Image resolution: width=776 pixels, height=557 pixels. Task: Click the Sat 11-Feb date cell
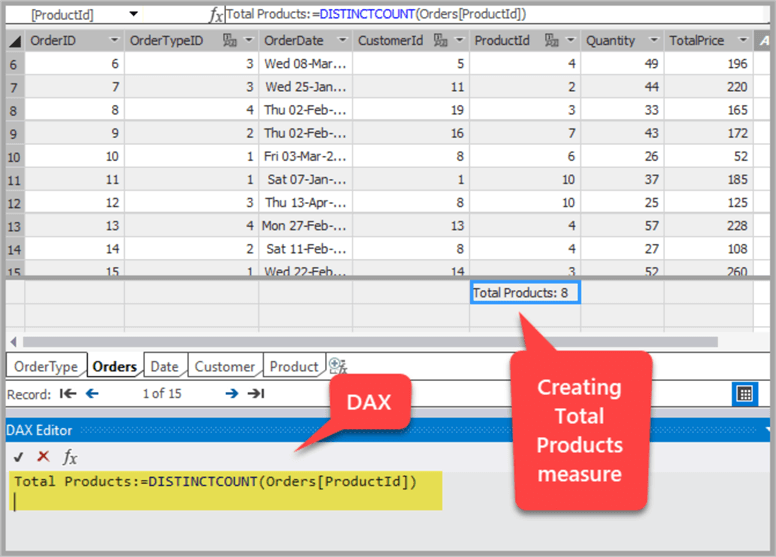305,249
